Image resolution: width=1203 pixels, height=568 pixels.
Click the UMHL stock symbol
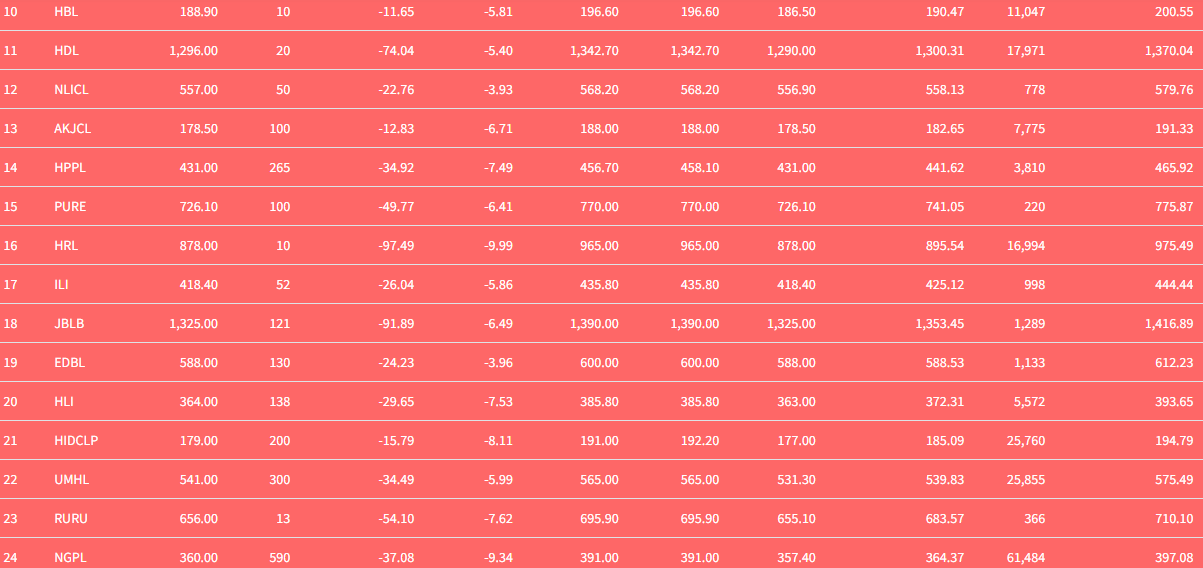point(72,480)
